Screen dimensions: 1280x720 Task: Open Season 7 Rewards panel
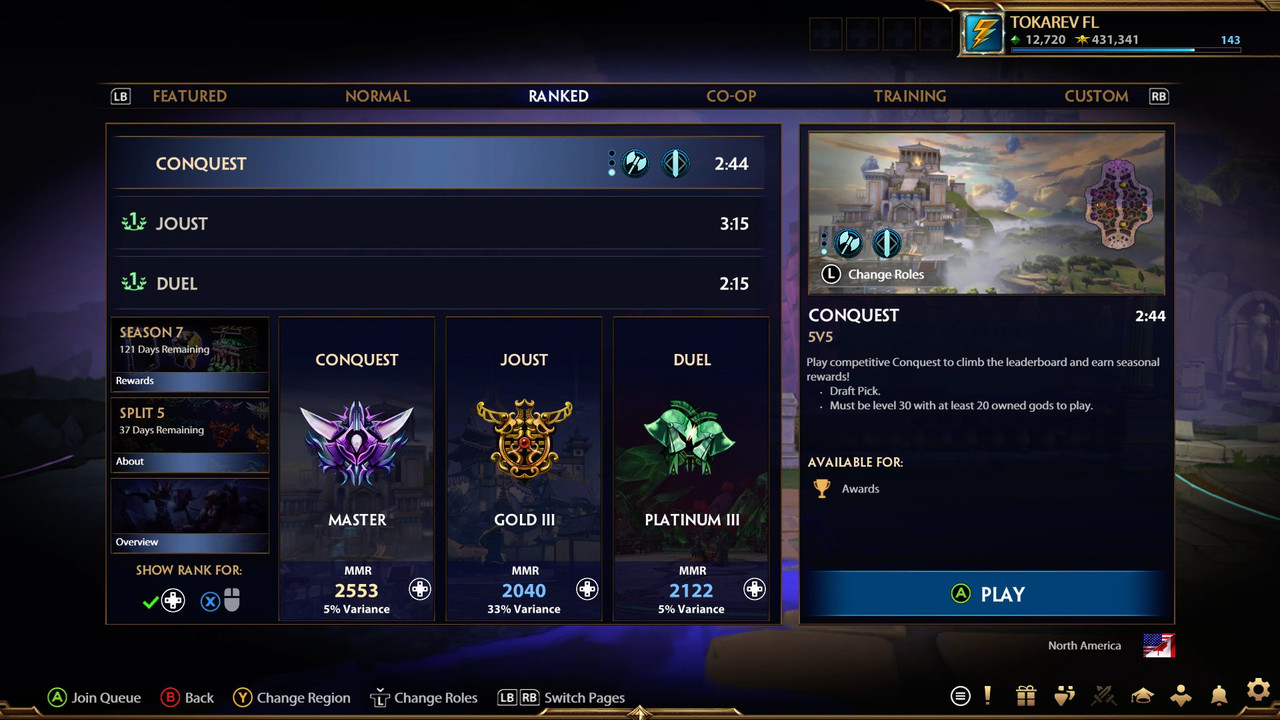[x=189, y=355]
